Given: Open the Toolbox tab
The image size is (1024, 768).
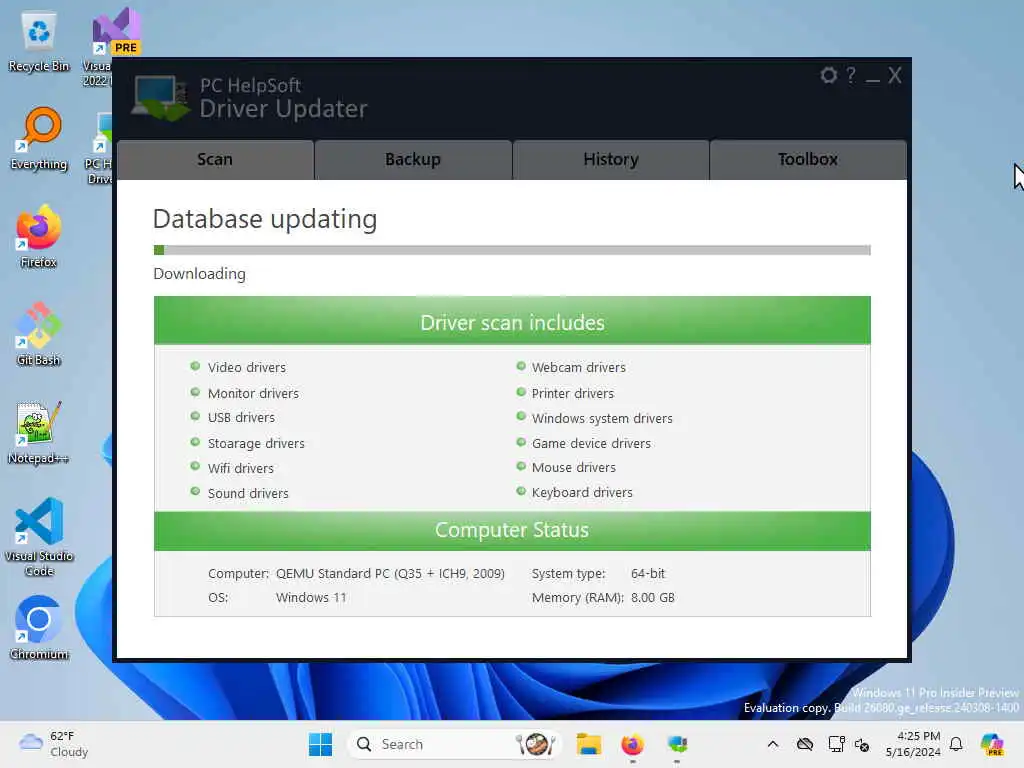Looking at the screenshot, I should [808, 159].
